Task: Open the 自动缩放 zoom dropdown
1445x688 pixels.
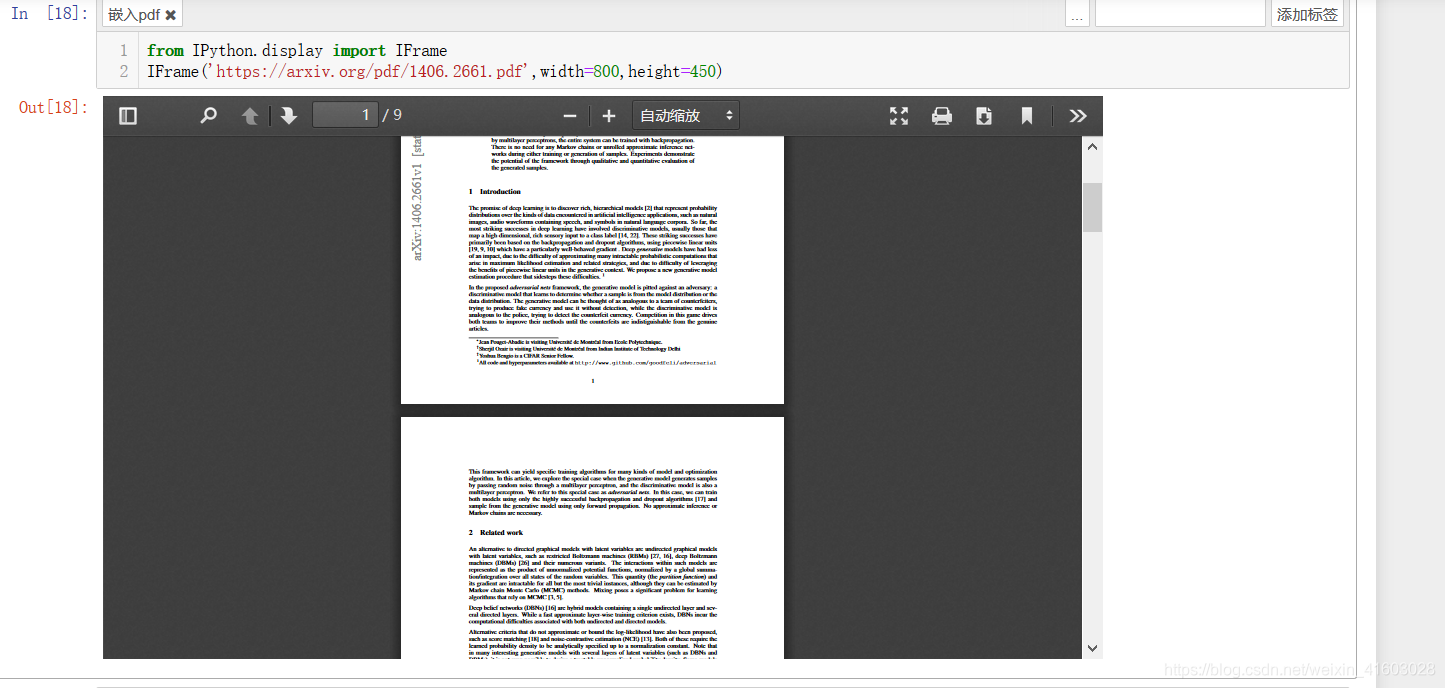Action: coord(685,116)
